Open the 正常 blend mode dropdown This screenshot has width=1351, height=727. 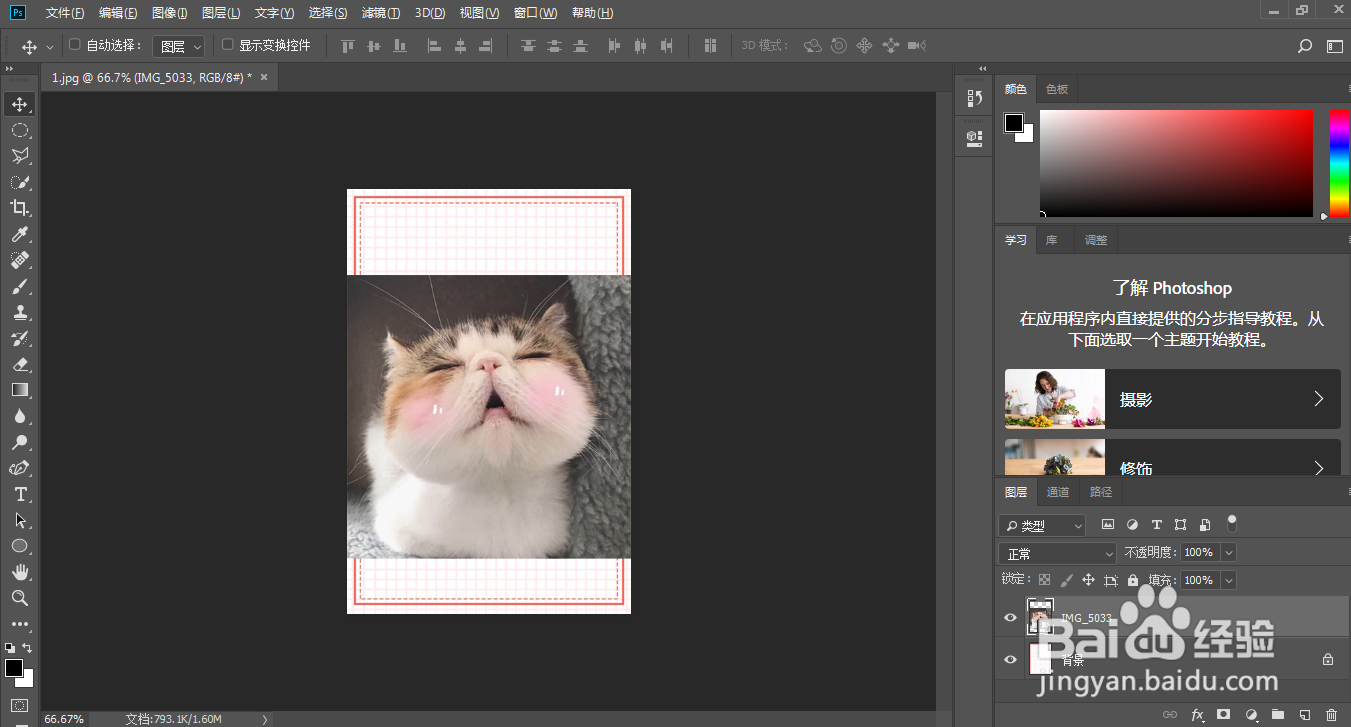pyautogui.click(x=1058, y=553)
